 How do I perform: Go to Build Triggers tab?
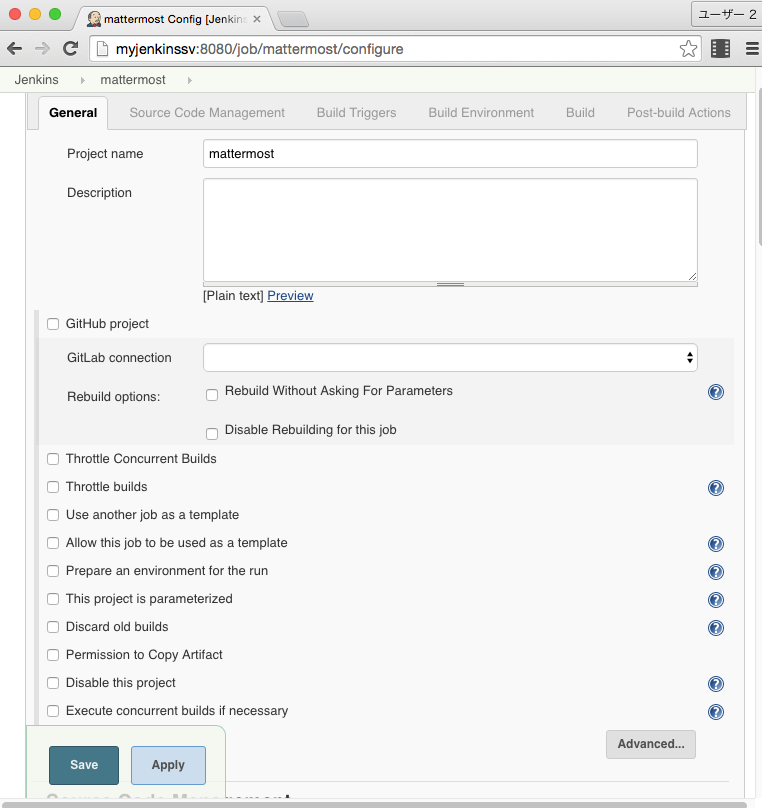(x=356, y=113)
